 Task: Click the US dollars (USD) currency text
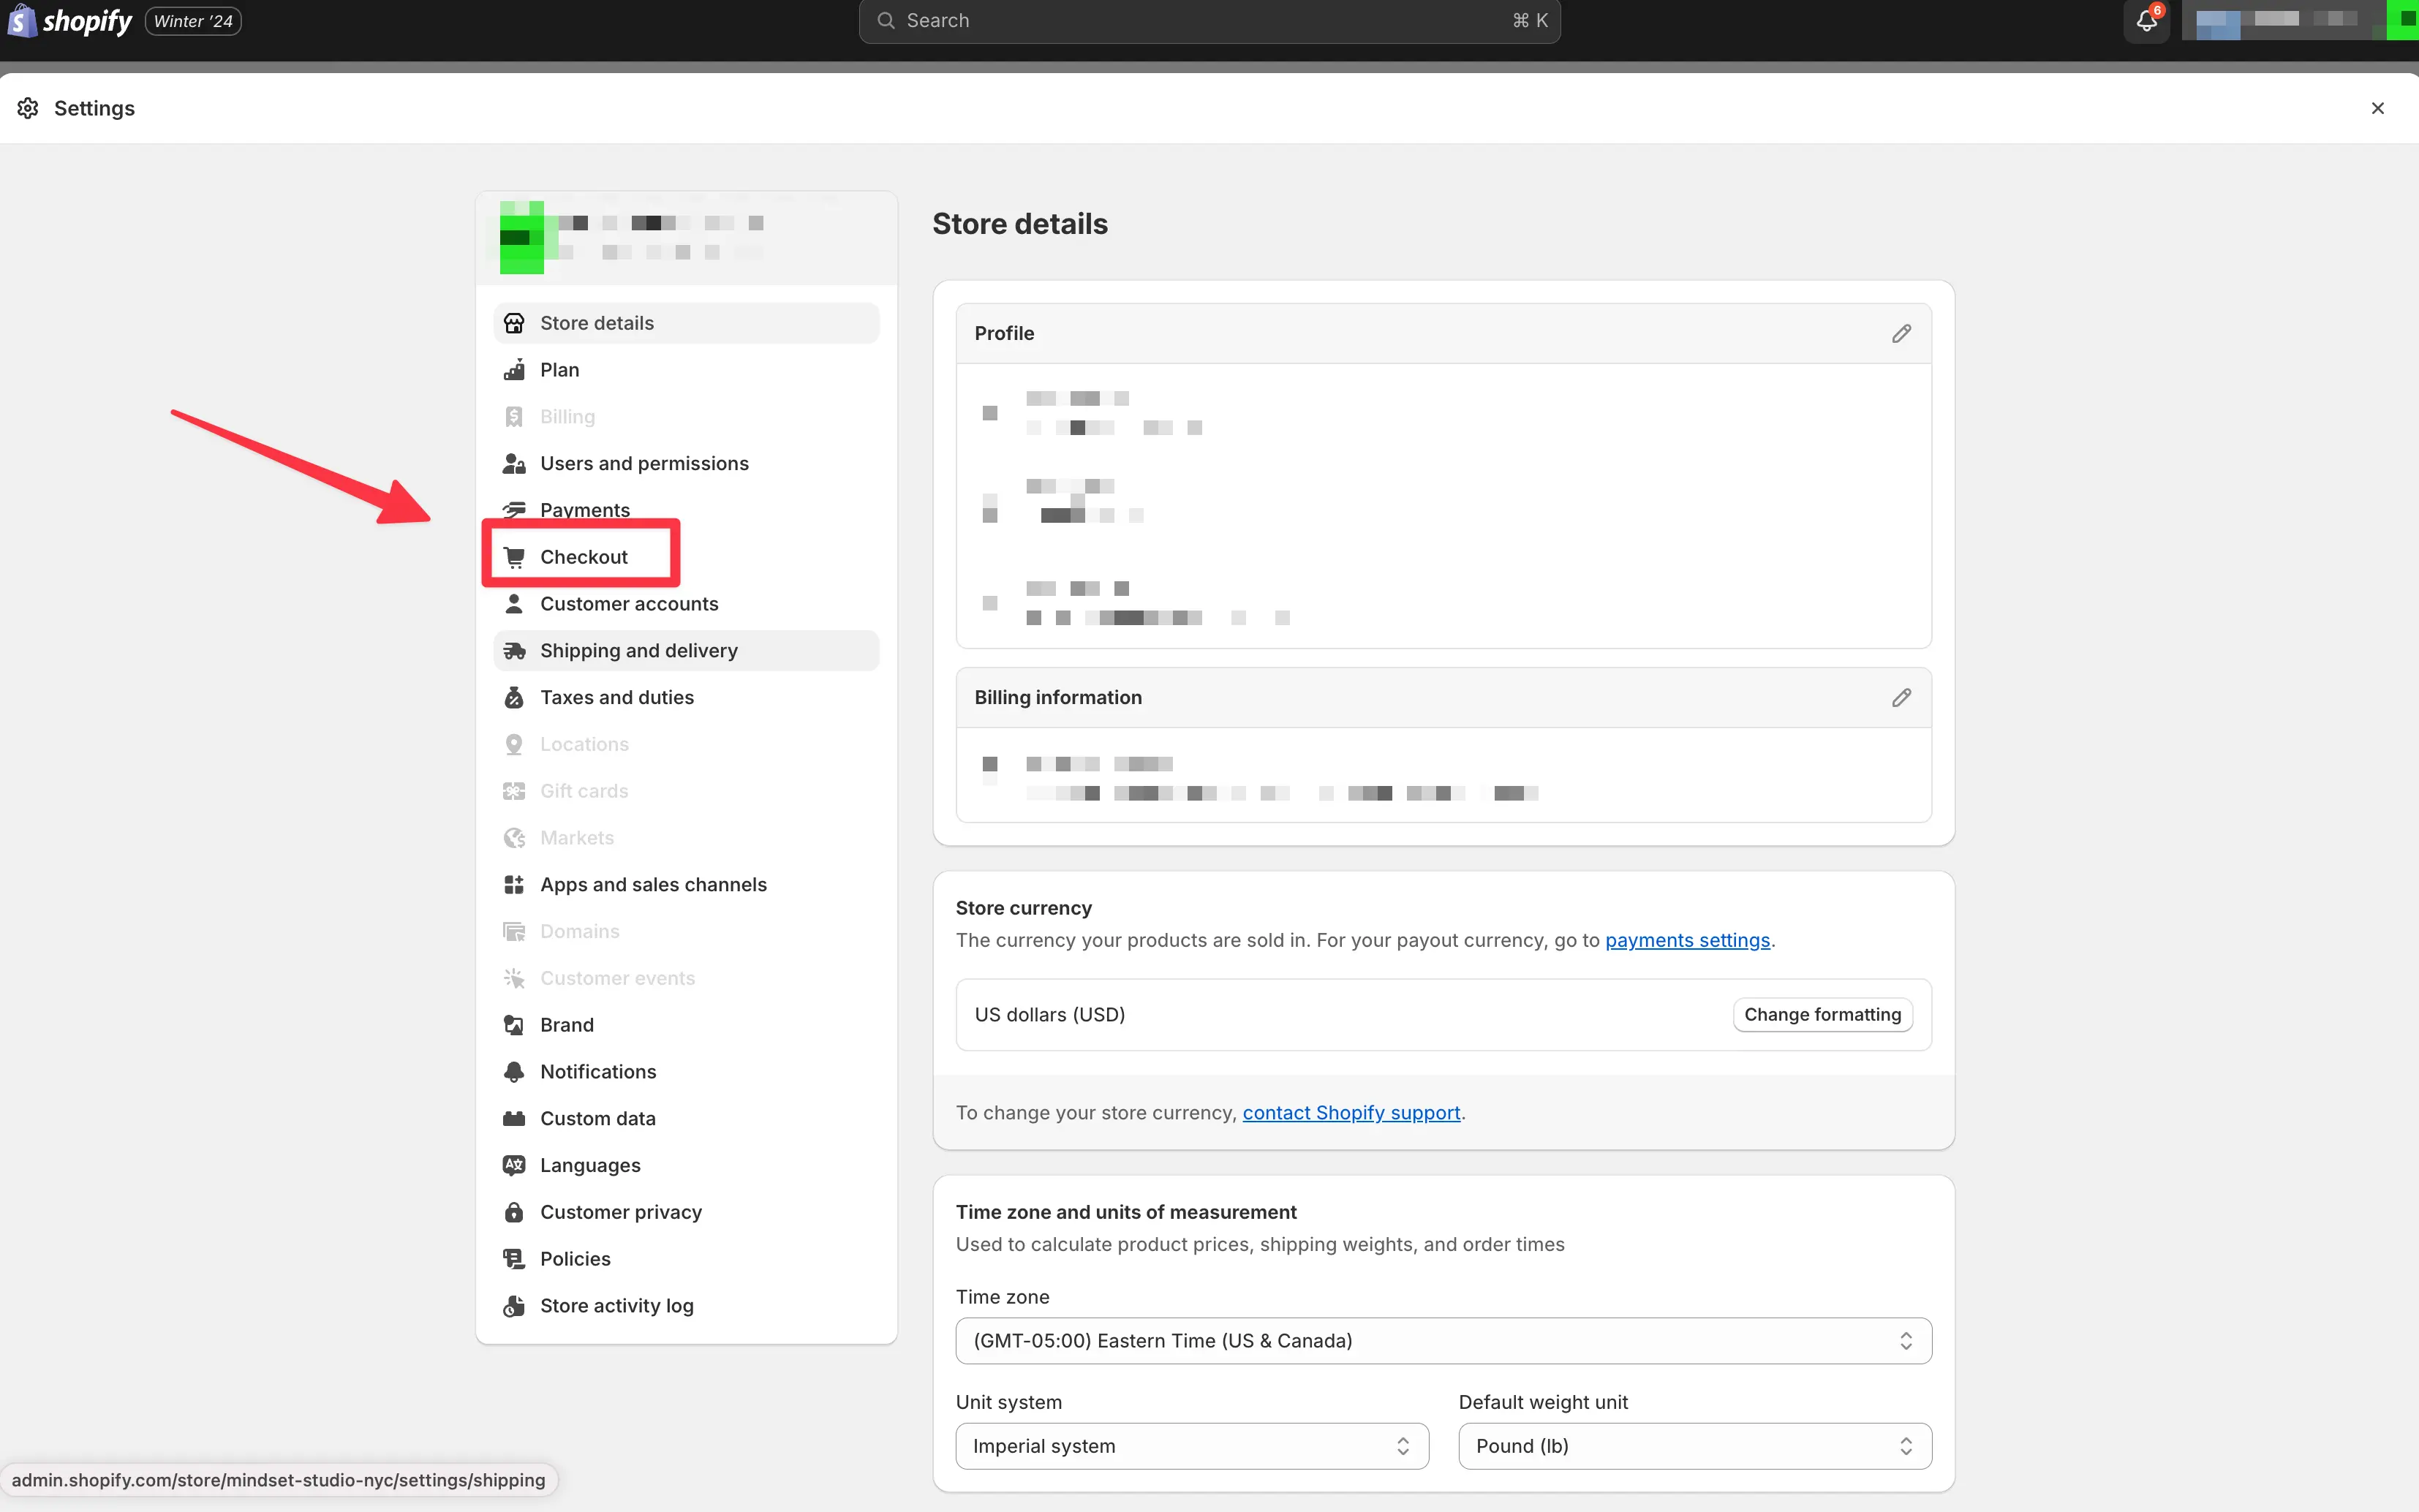pyautogui.click(x=1049, y=1014)
